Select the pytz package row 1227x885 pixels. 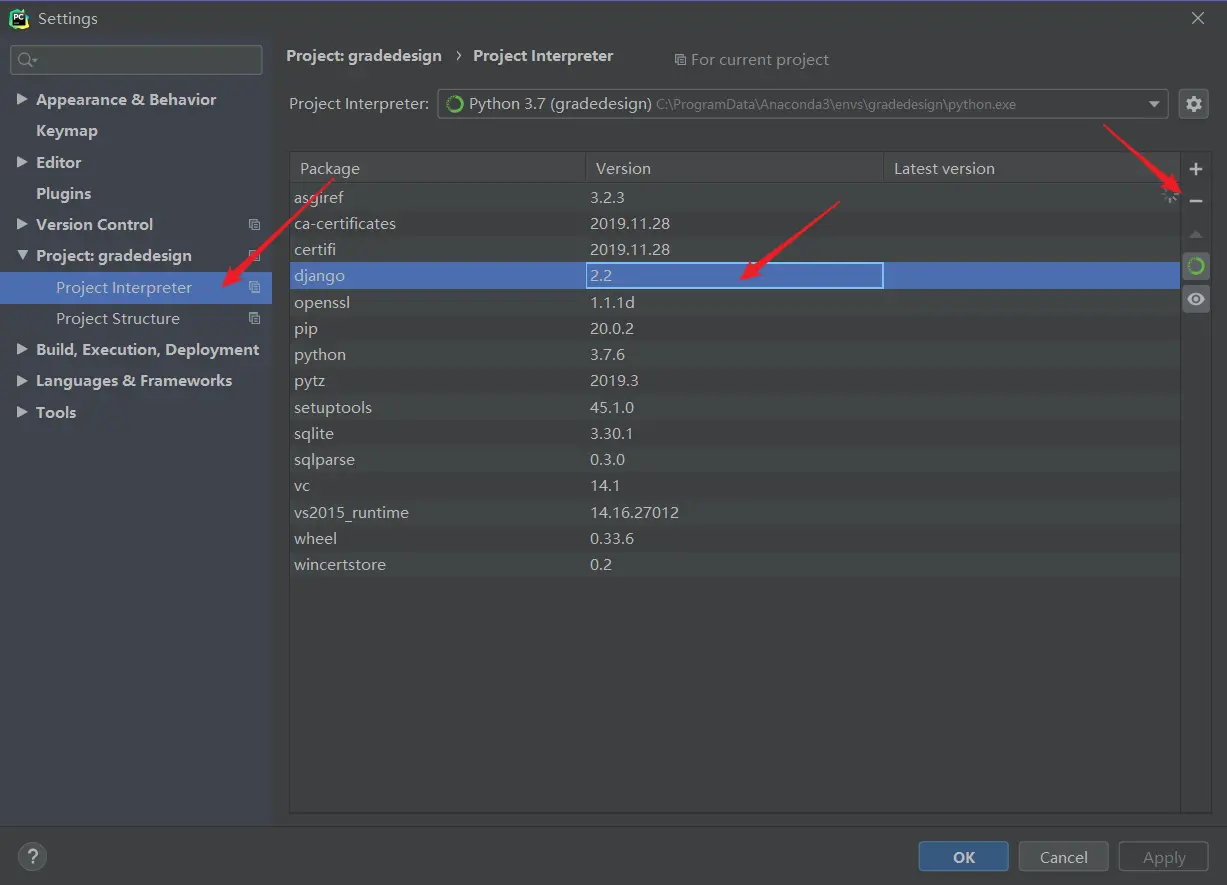pos(735,380)
